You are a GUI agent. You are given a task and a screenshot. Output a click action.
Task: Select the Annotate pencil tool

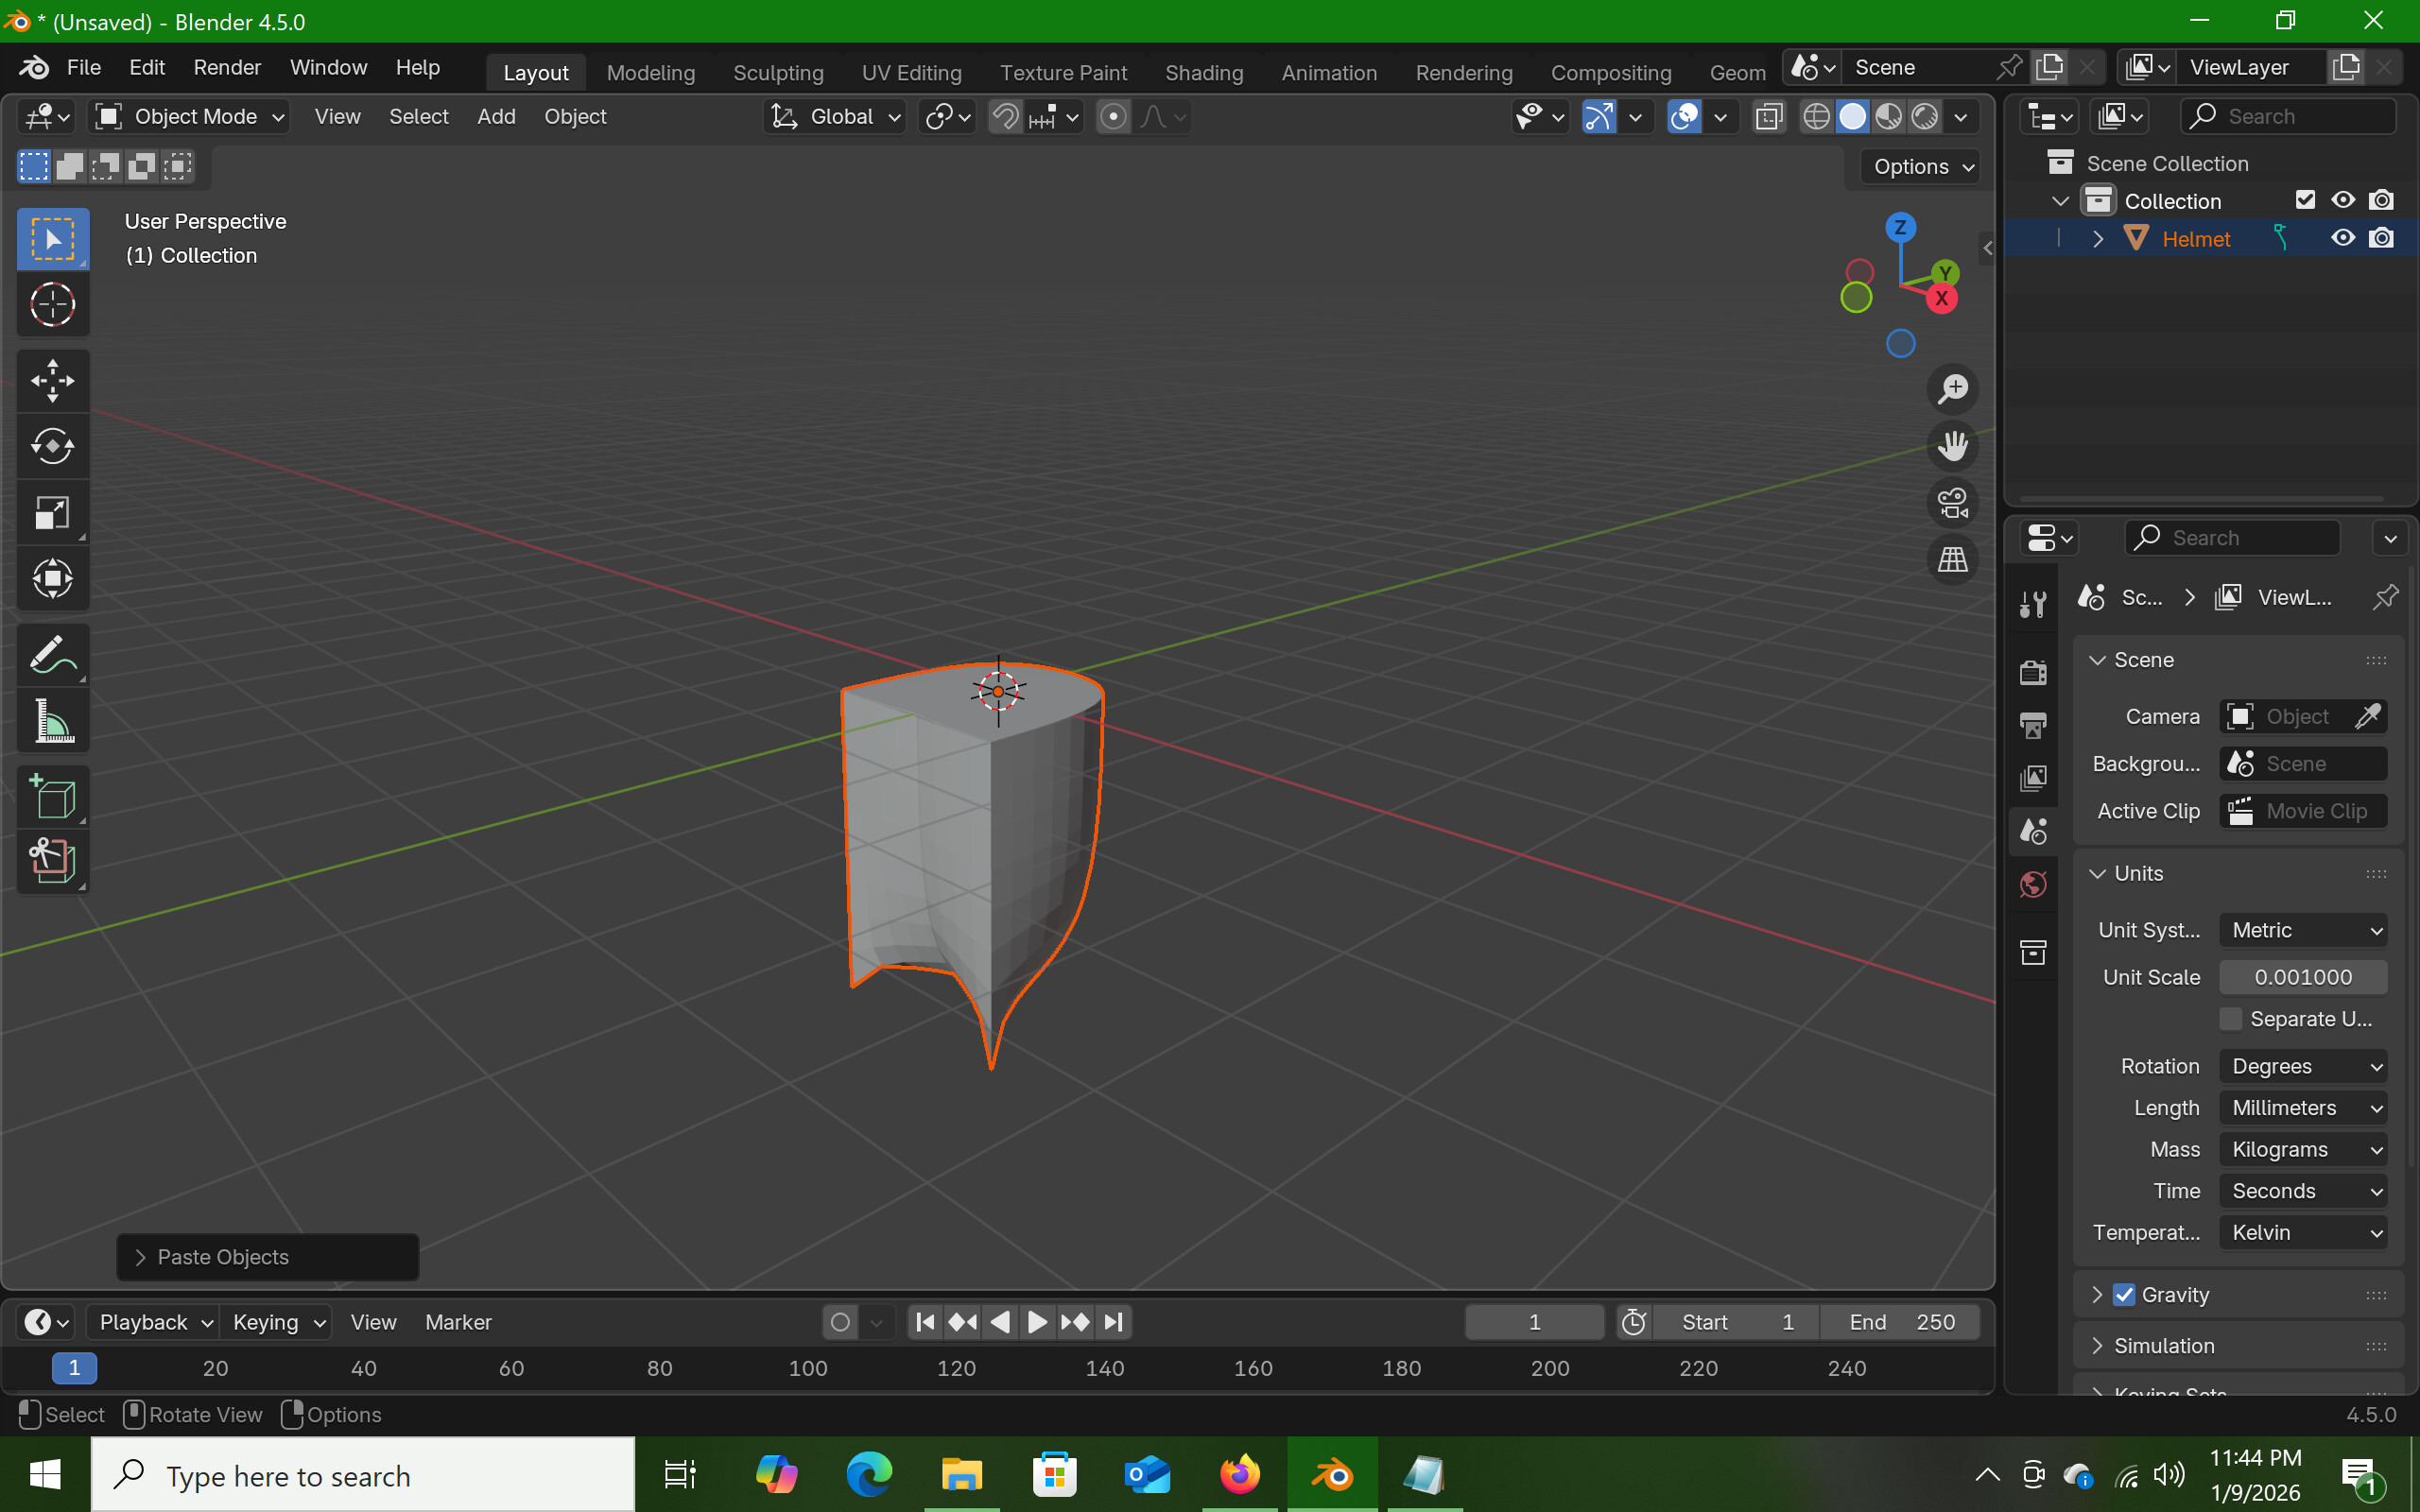[53, 656]
